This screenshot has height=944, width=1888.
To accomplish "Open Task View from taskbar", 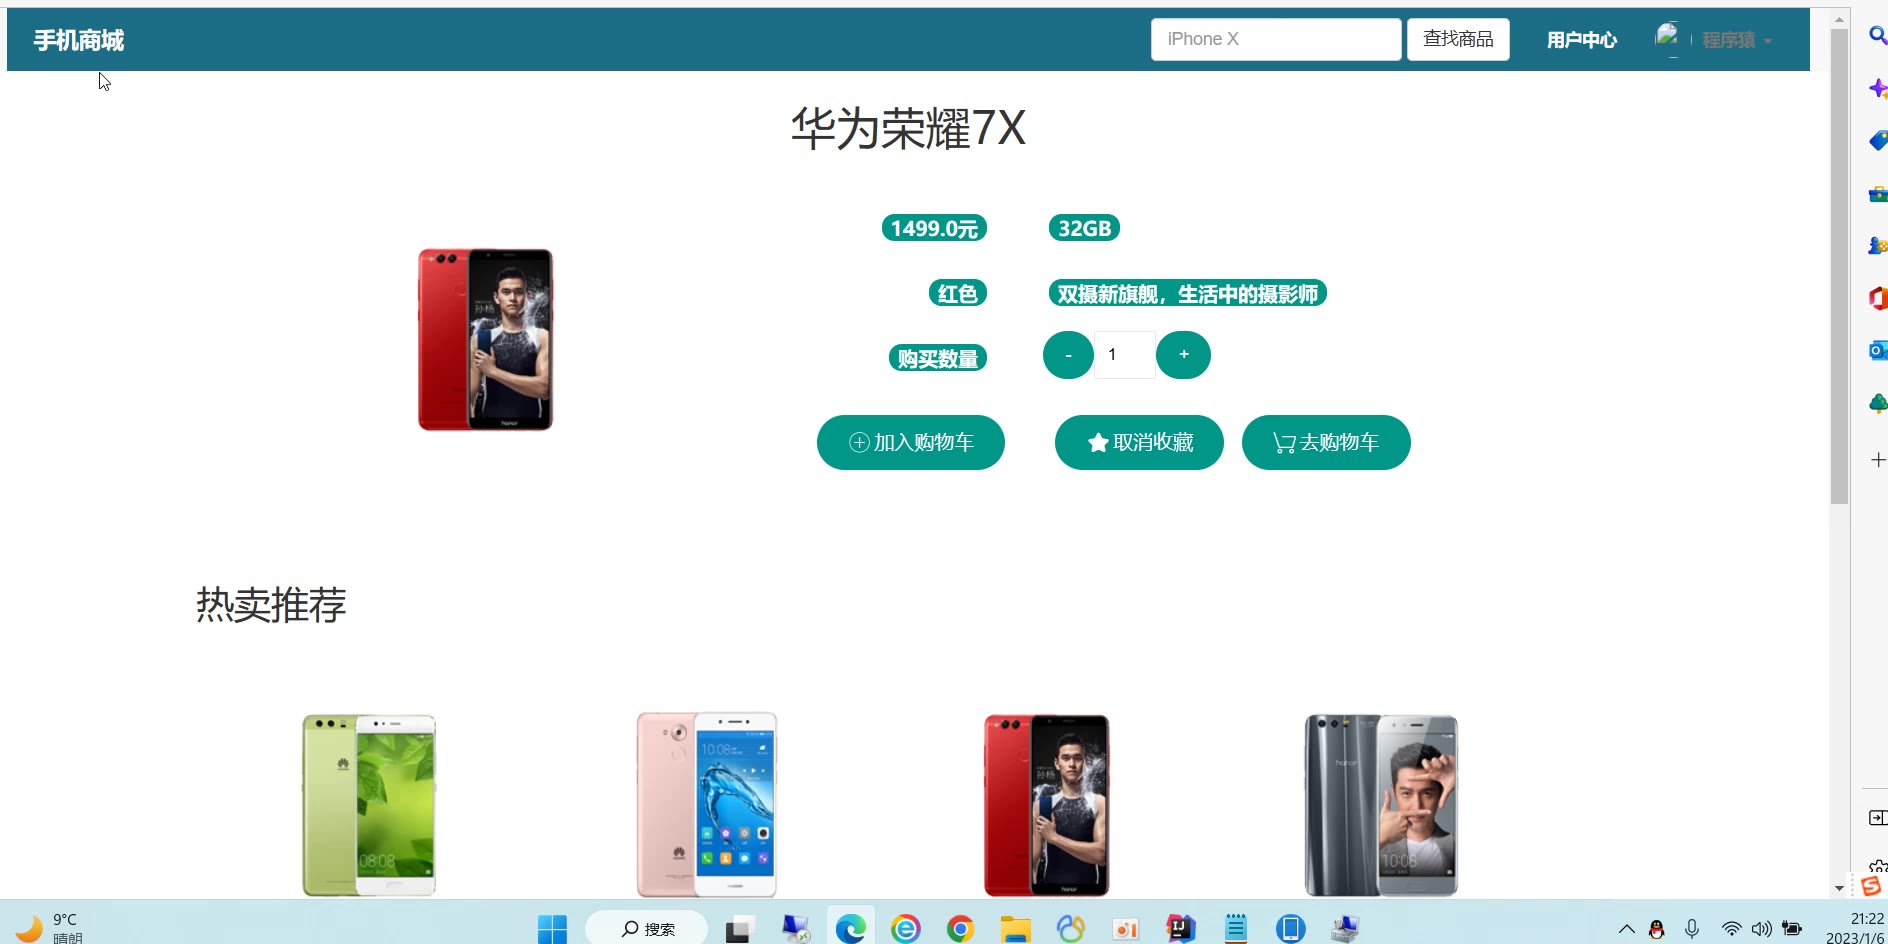I will click(739, 930).
